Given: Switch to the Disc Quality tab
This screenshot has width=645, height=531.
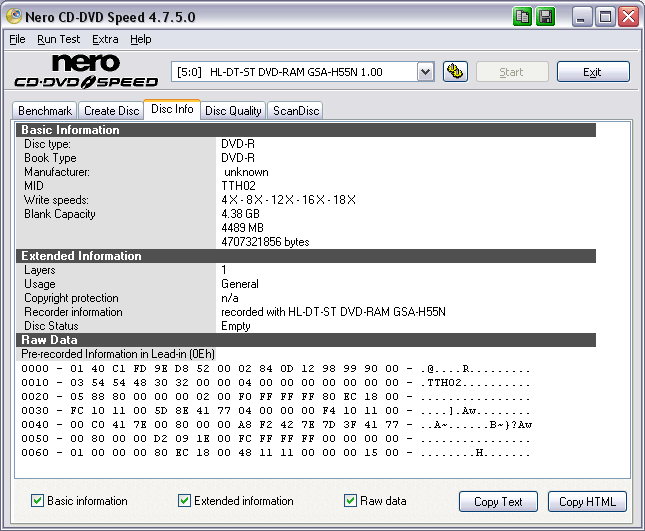Looking at the screenshot, I should [x=233, y=111].
